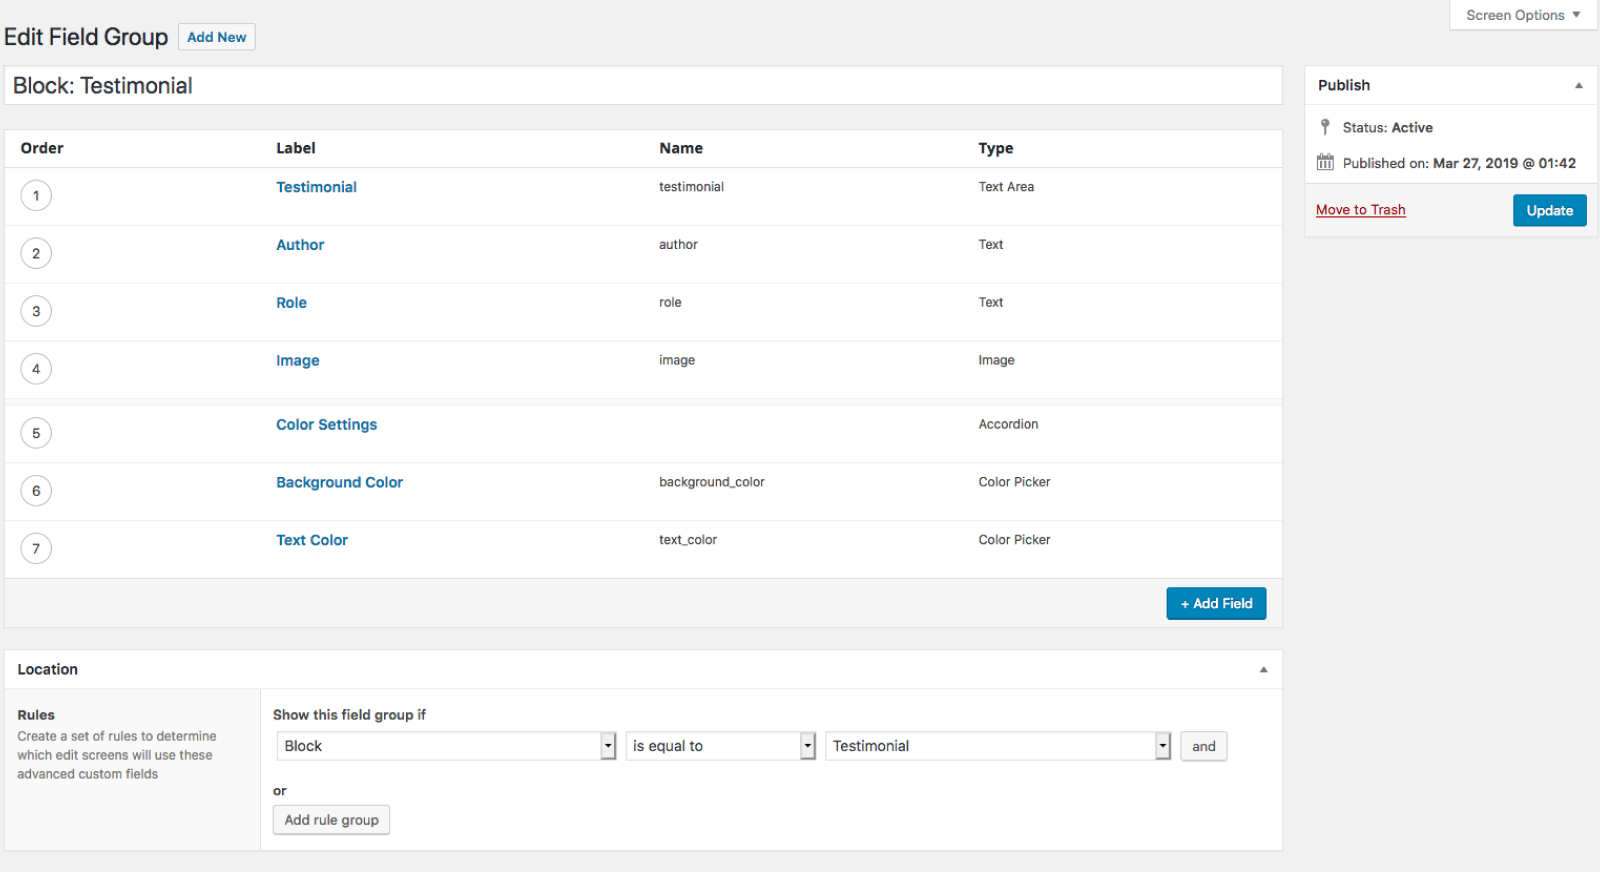Click the Move to Trash link
Image resolution: width=1600 pixels, height=872 pixels.
pyautogui.click(x=1360, y=210)
